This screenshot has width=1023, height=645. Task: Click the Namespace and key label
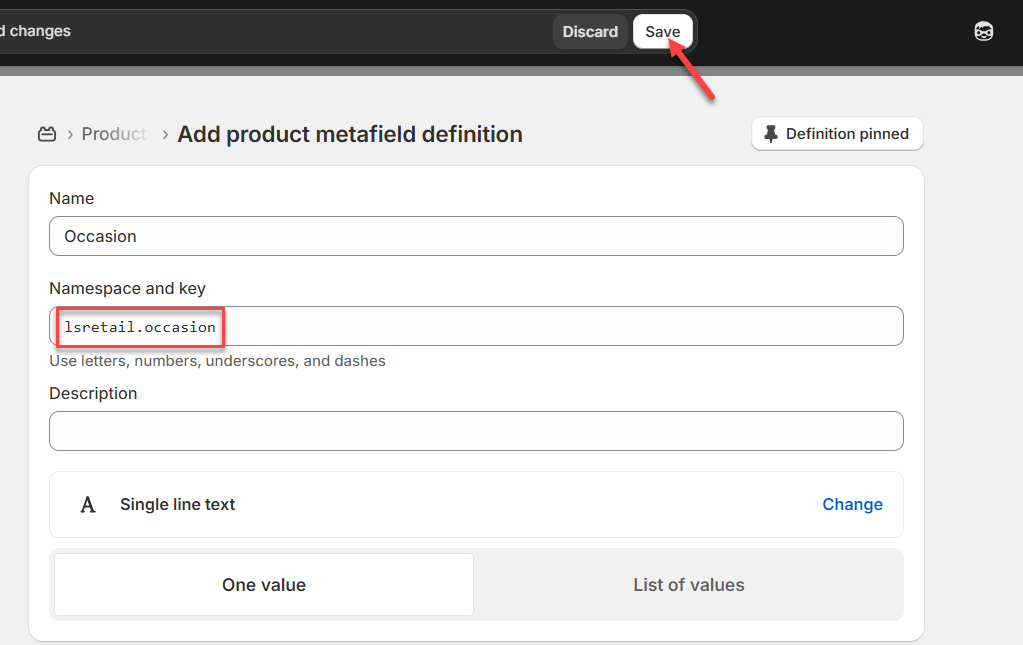click(127, 289)
